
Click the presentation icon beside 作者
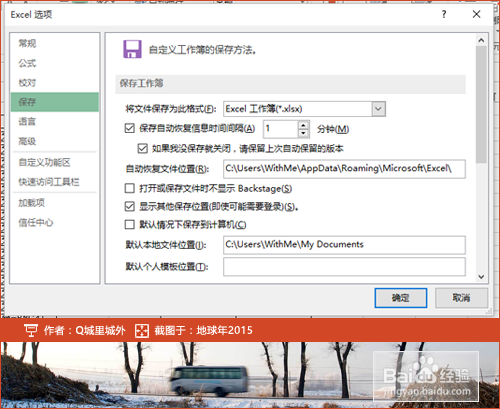pyautogui.click(x=31, y=331)
